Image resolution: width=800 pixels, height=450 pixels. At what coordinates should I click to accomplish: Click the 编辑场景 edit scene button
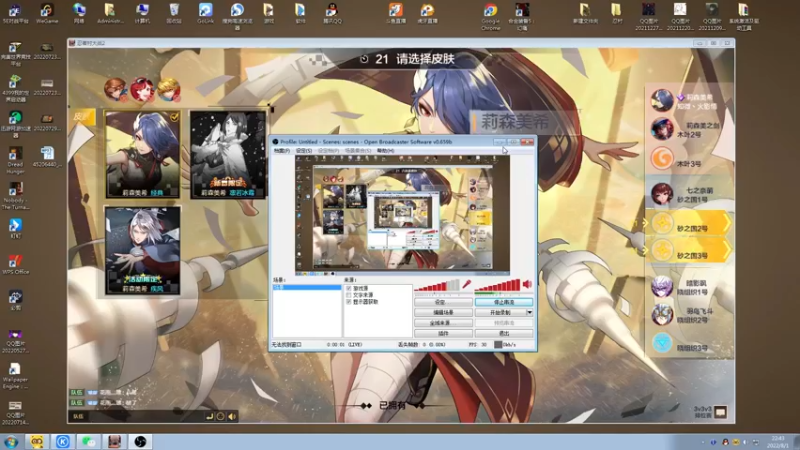point(443,312)
